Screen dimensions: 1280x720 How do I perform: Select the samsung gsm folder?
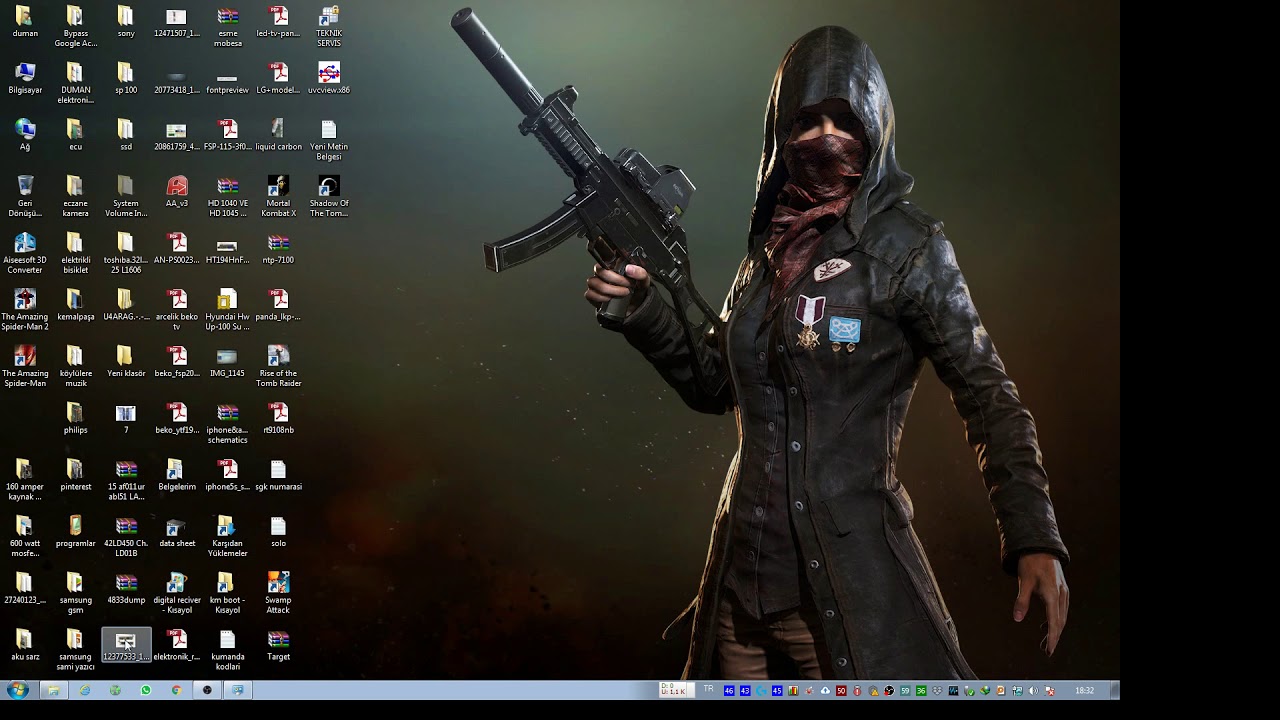coord(75,593)
